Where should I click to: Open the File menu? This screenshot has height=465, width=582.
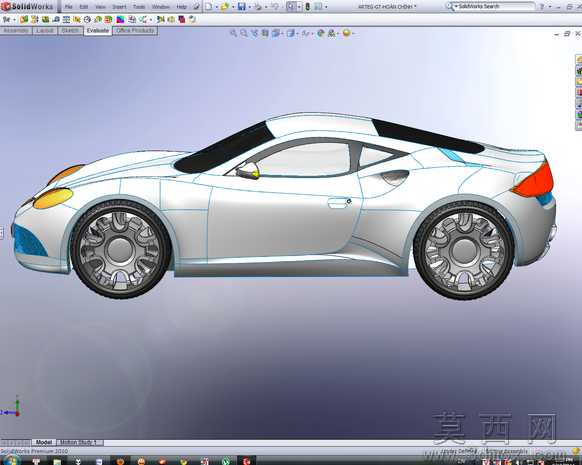(68, 7)
